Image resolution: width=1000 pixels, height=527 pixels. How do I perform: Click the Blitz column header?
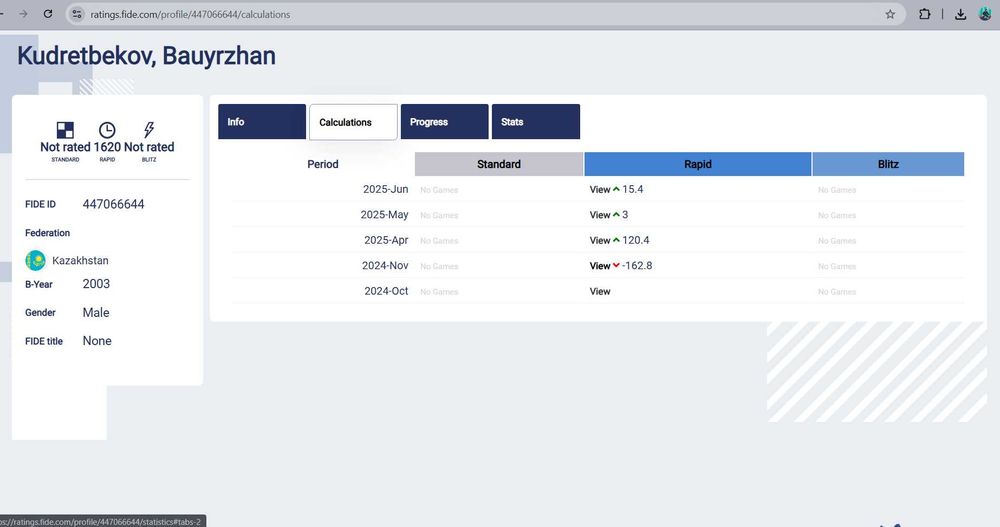pos(888,164)
